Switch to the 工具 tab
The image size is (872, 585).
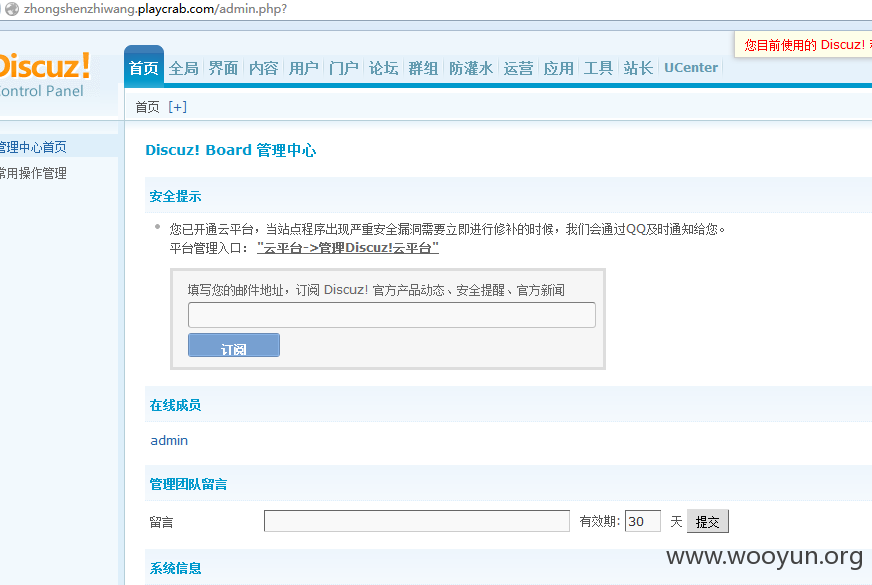tap(598, 68)
